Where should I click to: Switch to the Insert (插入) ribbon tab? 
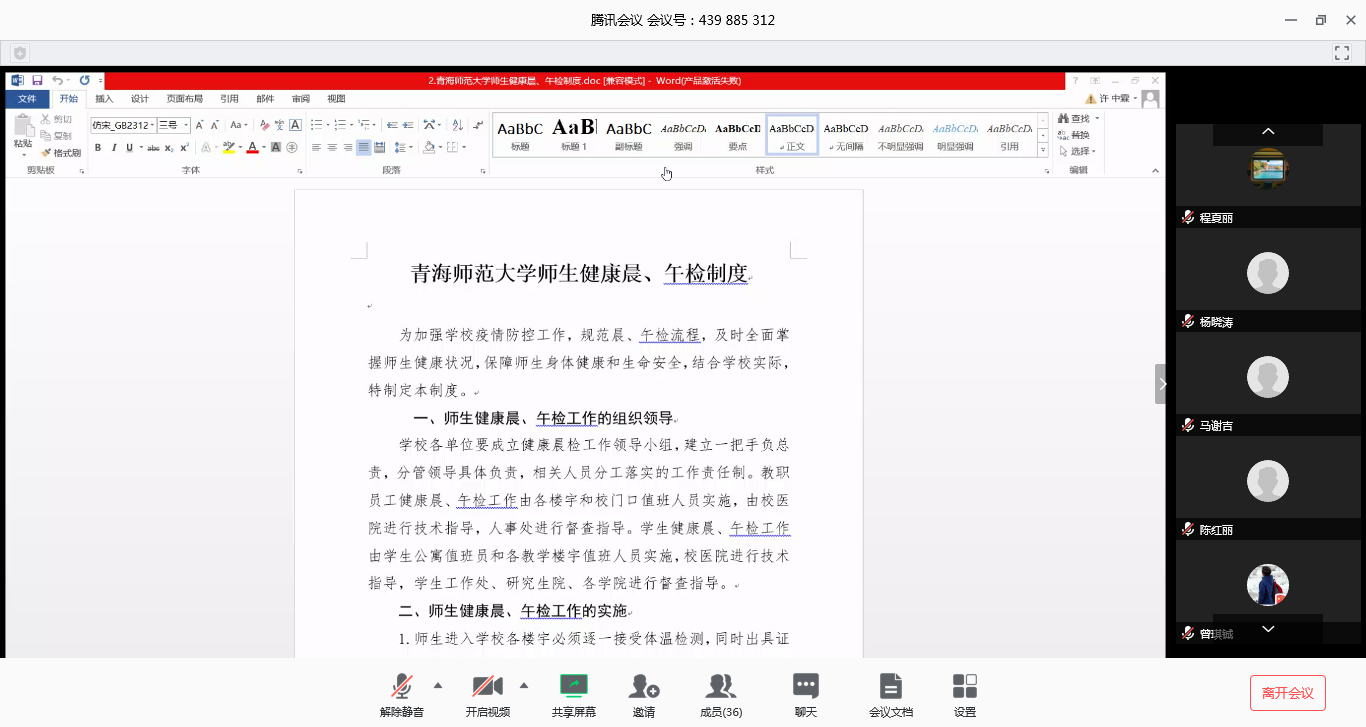(104, 99)
